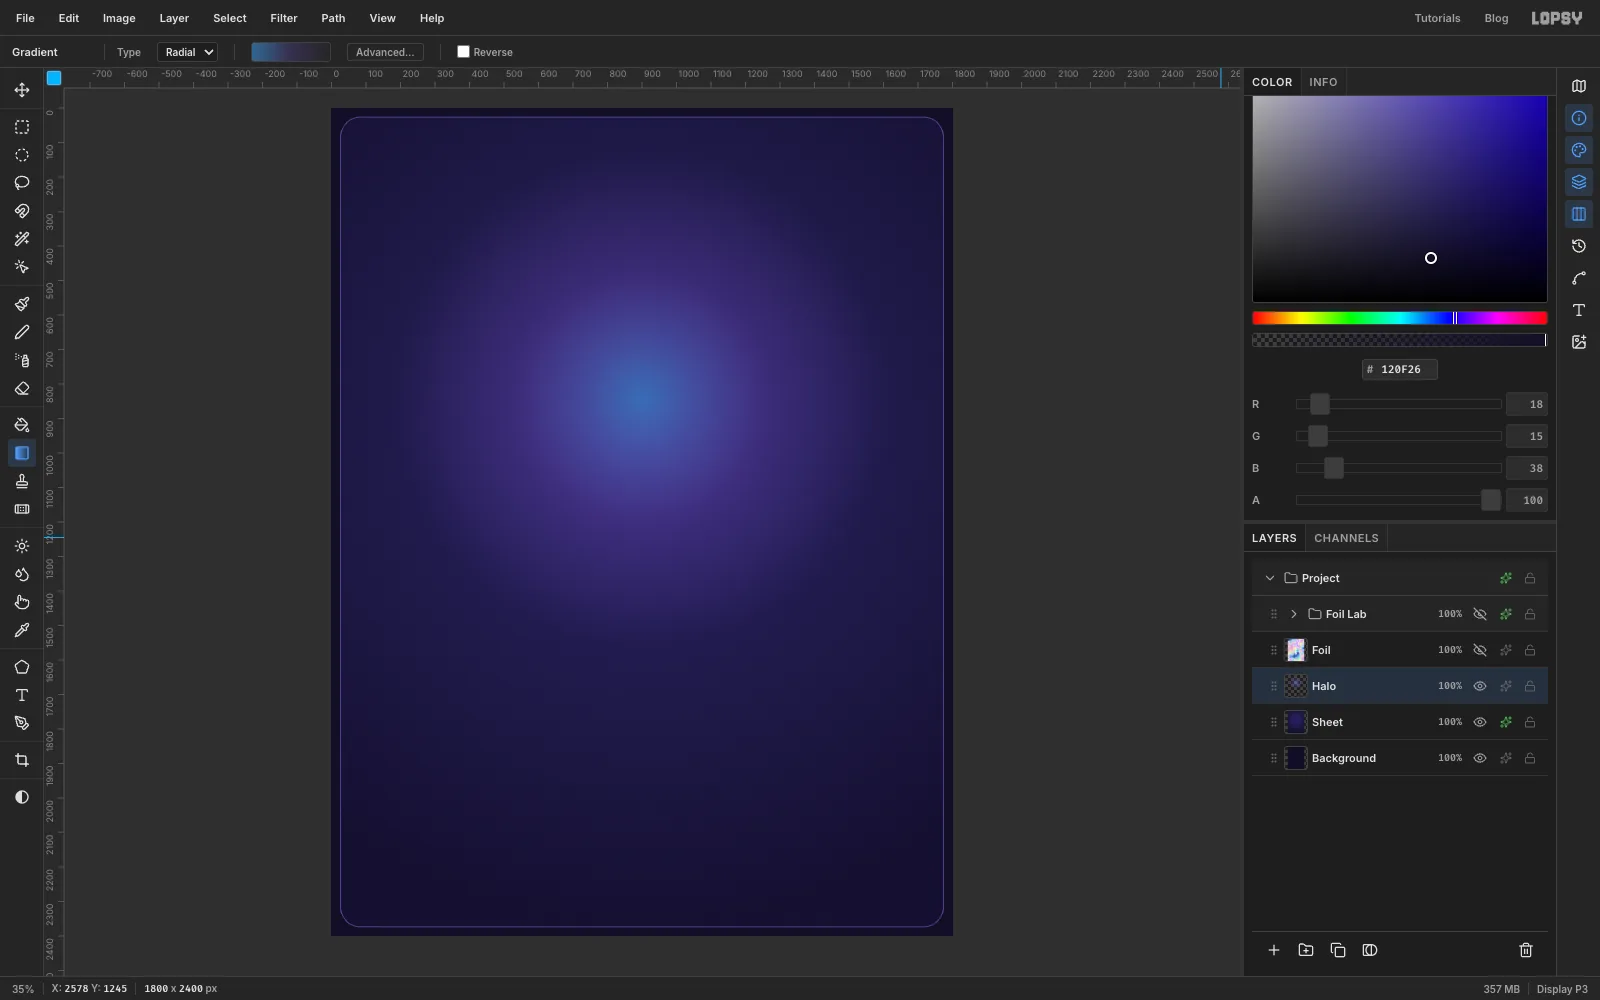Click the hex color input field
The height and width of the screenshot is (1000, 1600).
click(1400, 369)
